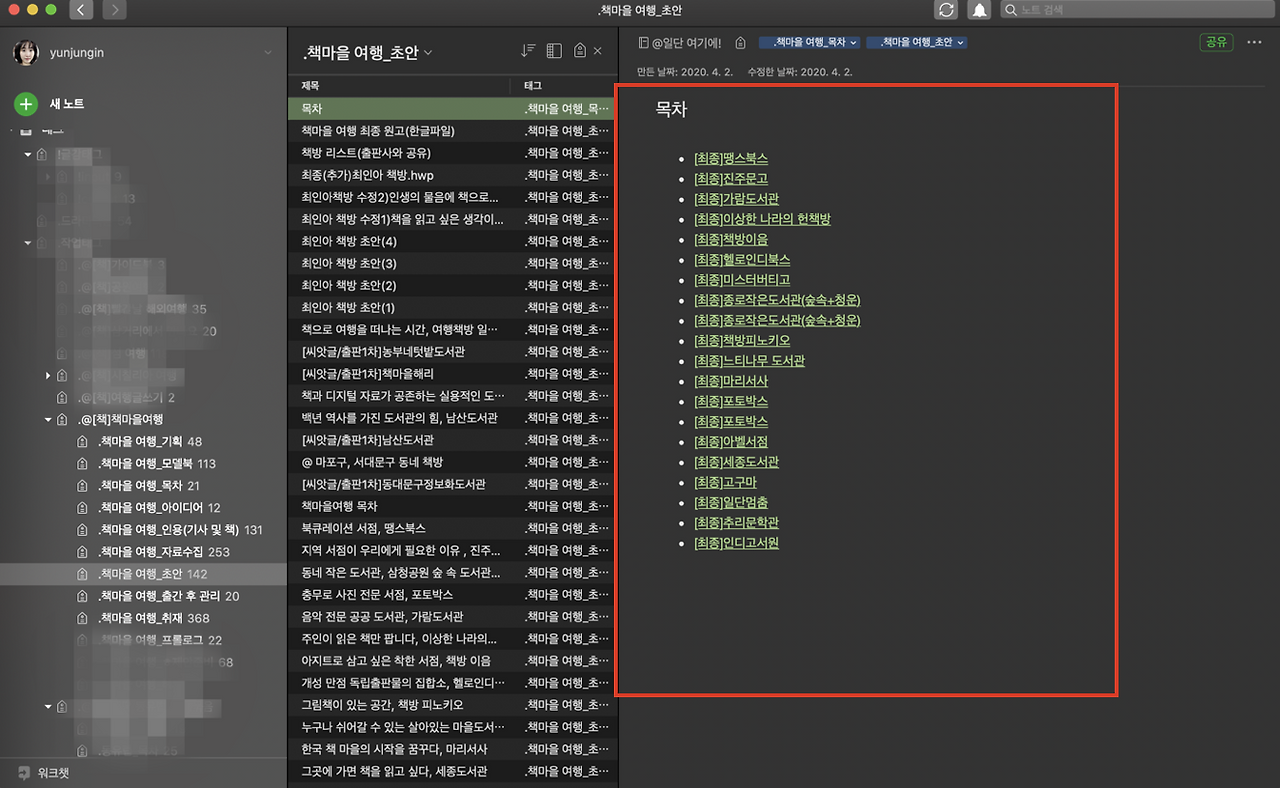Click the note title 목차 in the editor
The width and height of the screenshot is (1280, 788).
click(671, 110)
